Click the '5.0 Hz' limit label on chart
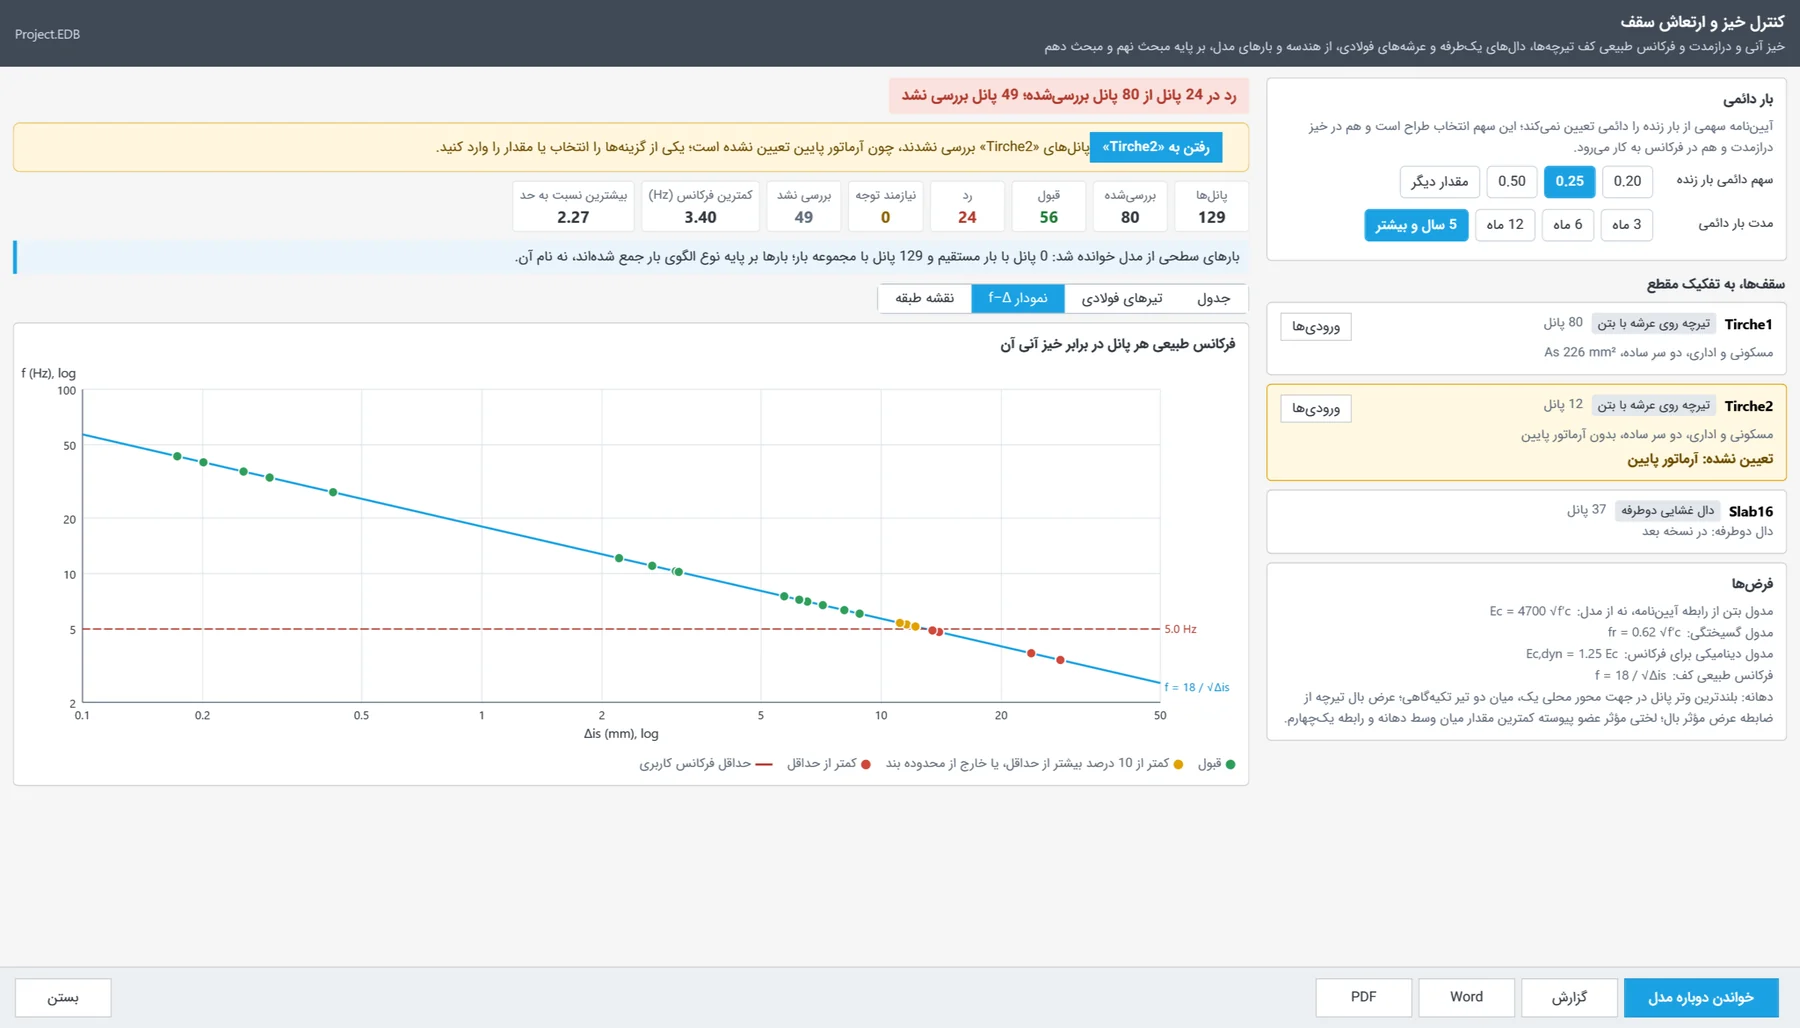Screen dimensions: 1800x1028 pyautogui.click(x=1180, y=629)
